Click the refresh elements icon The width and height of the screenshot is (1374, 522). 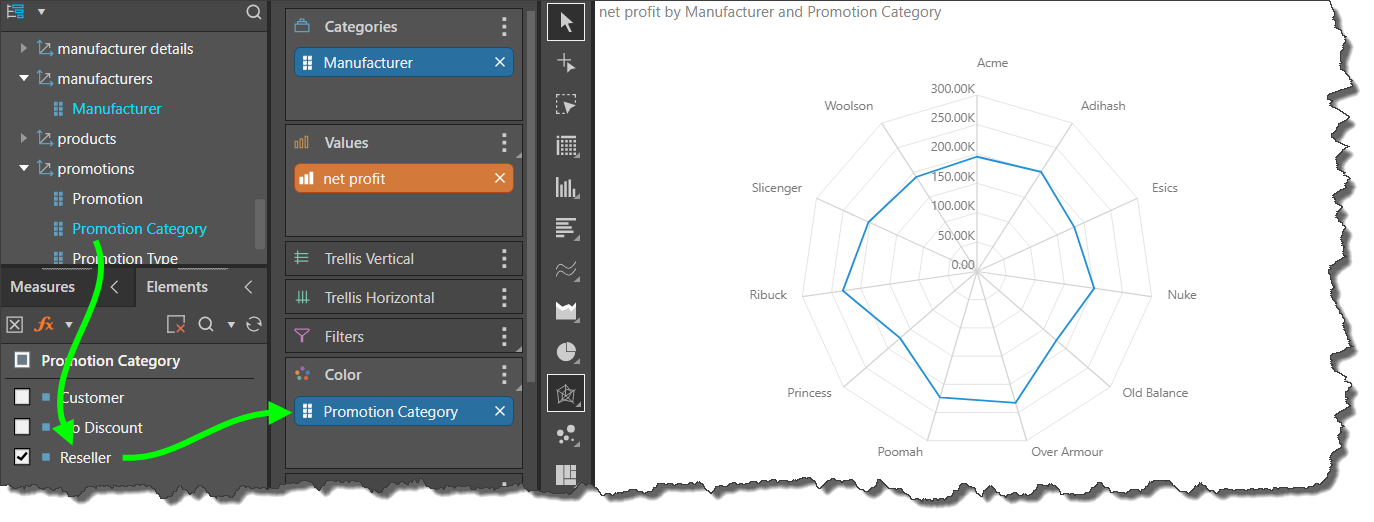[x=254, y=324]
